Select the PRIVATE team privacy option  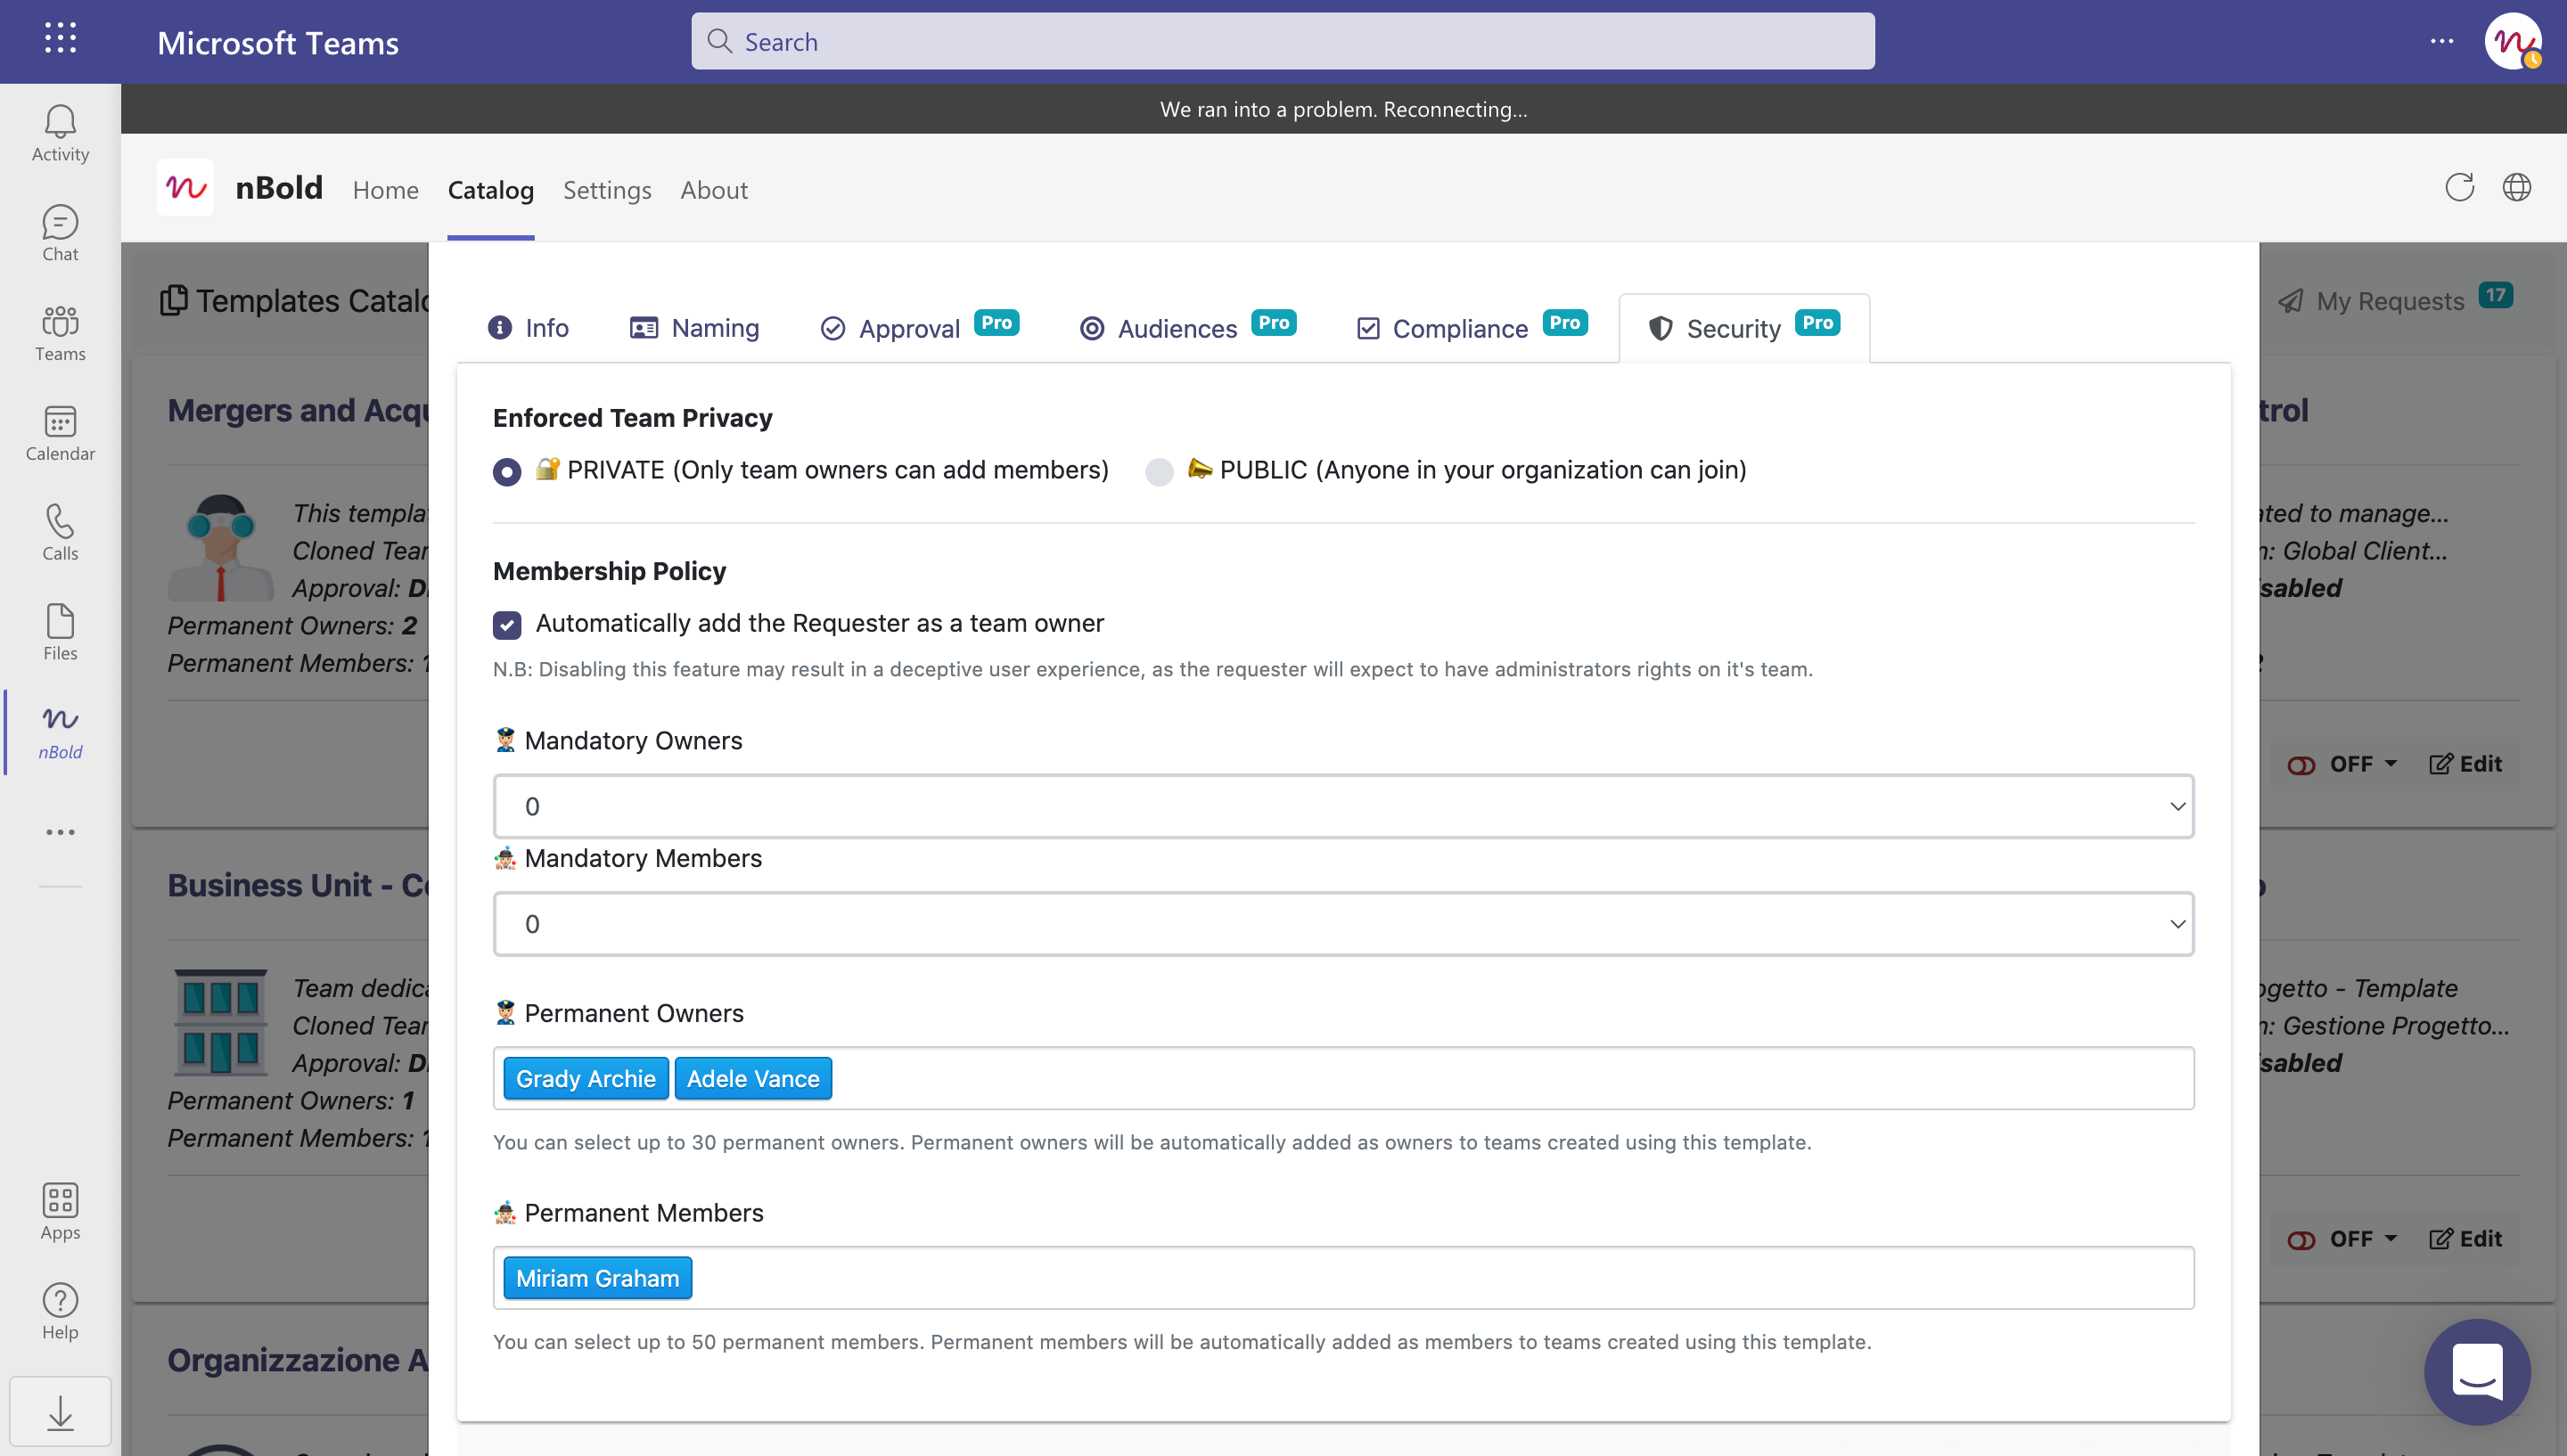click(x=507, y=471)
